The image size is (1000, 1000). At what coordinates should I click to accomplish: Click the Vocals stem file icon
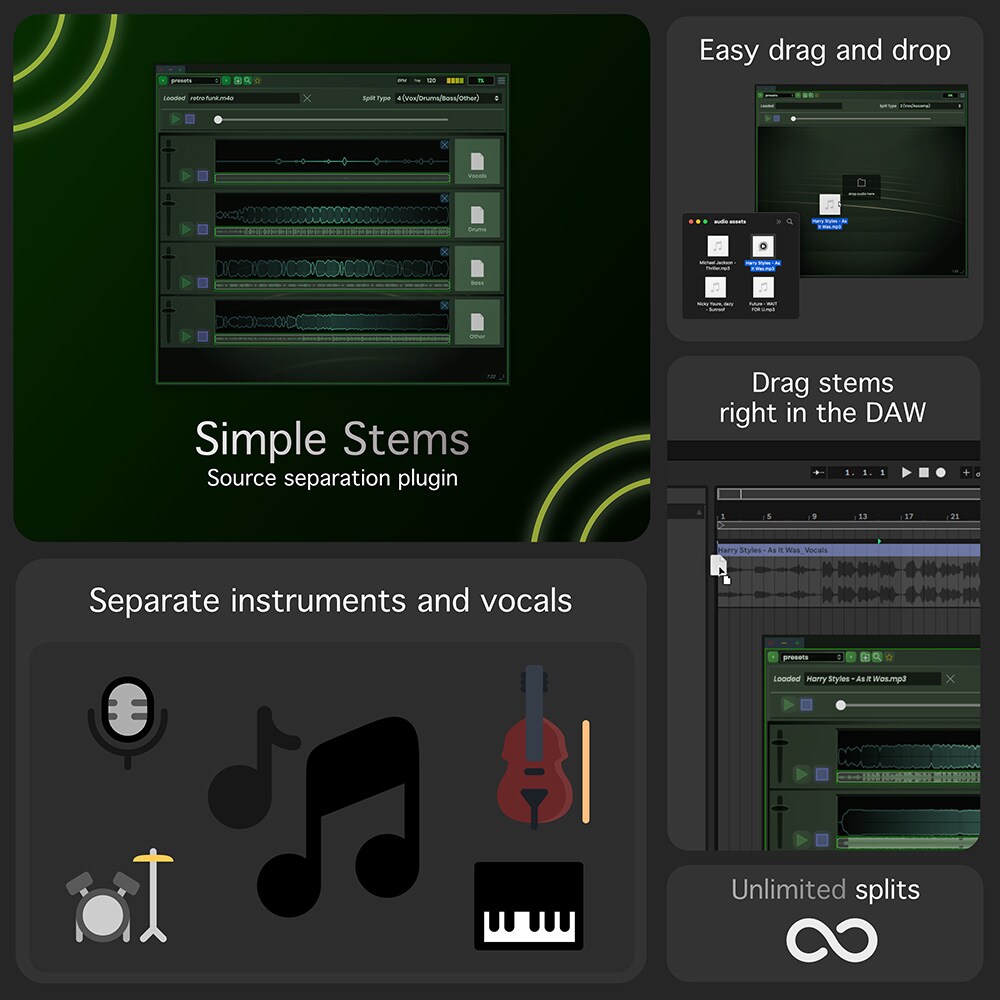[x=477, y=162]
